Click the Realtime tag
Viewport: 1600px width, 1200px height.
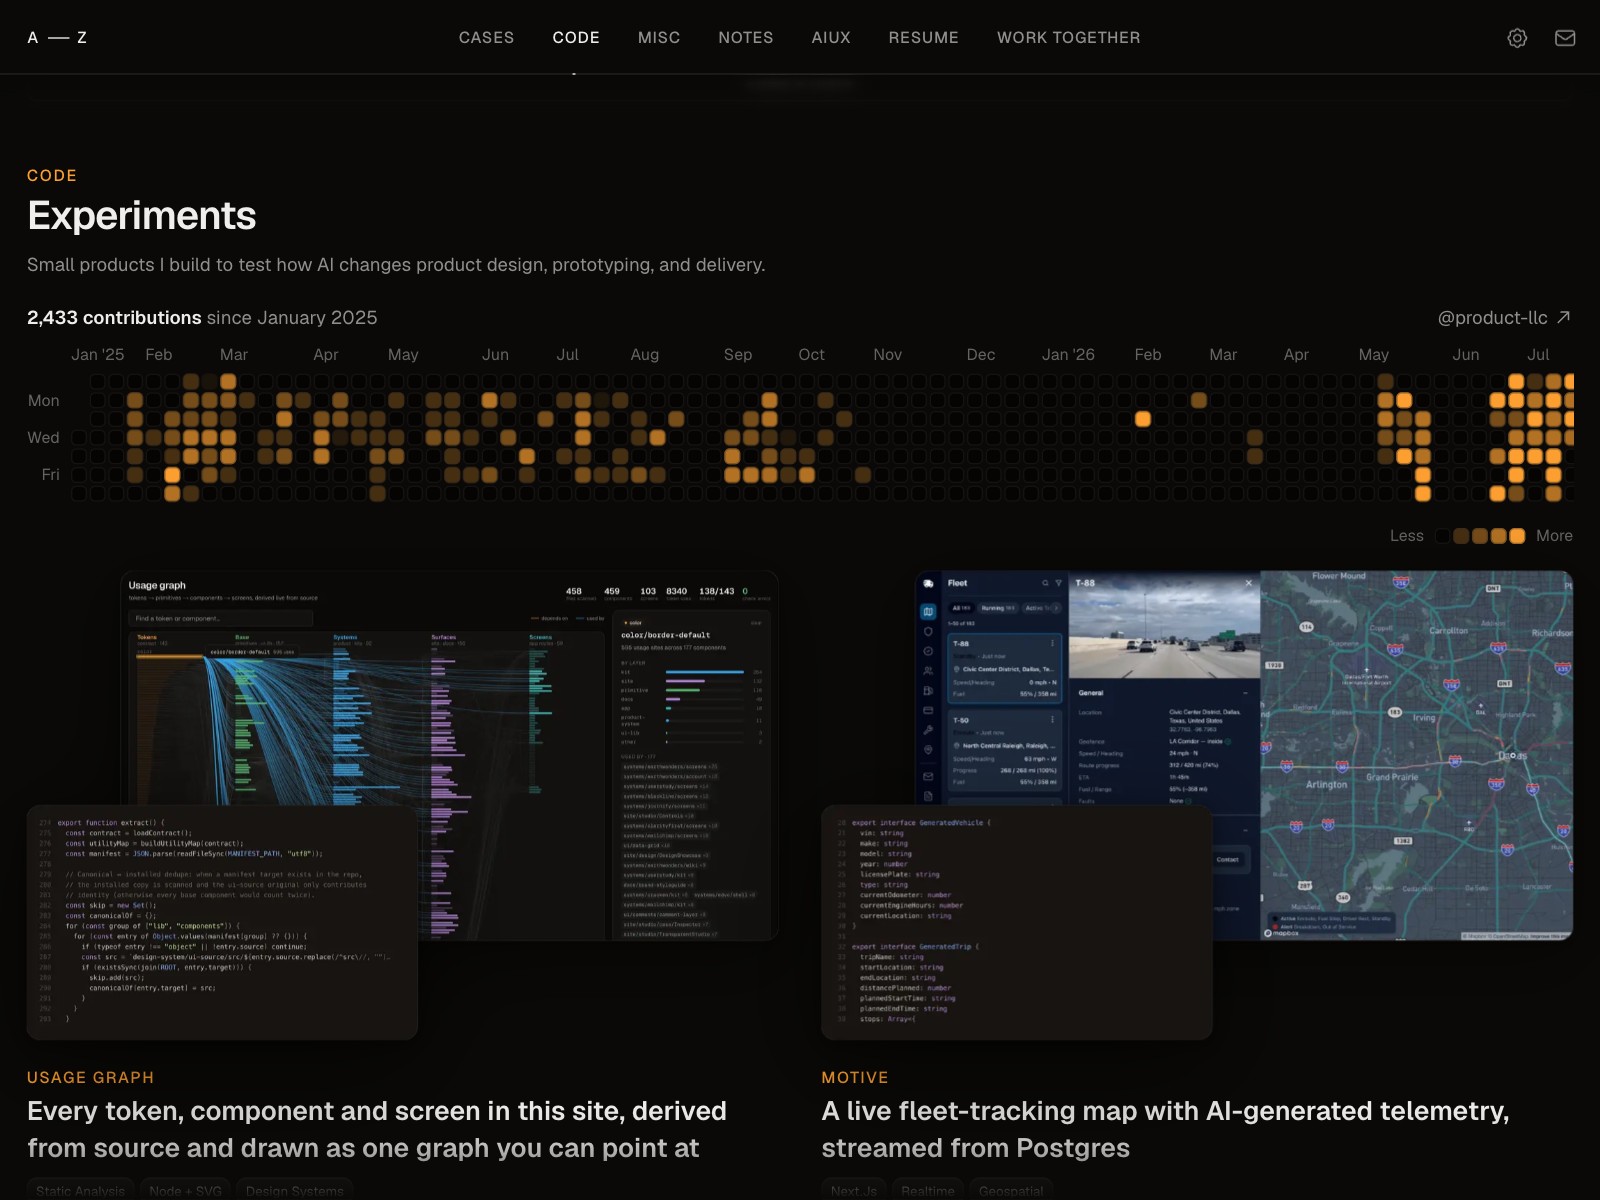[x=927, y=1190]
